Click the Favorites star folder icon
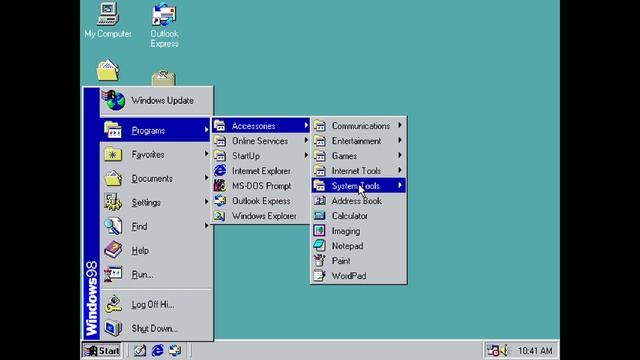This screenshot has height=360, width=640. (113, 154)
